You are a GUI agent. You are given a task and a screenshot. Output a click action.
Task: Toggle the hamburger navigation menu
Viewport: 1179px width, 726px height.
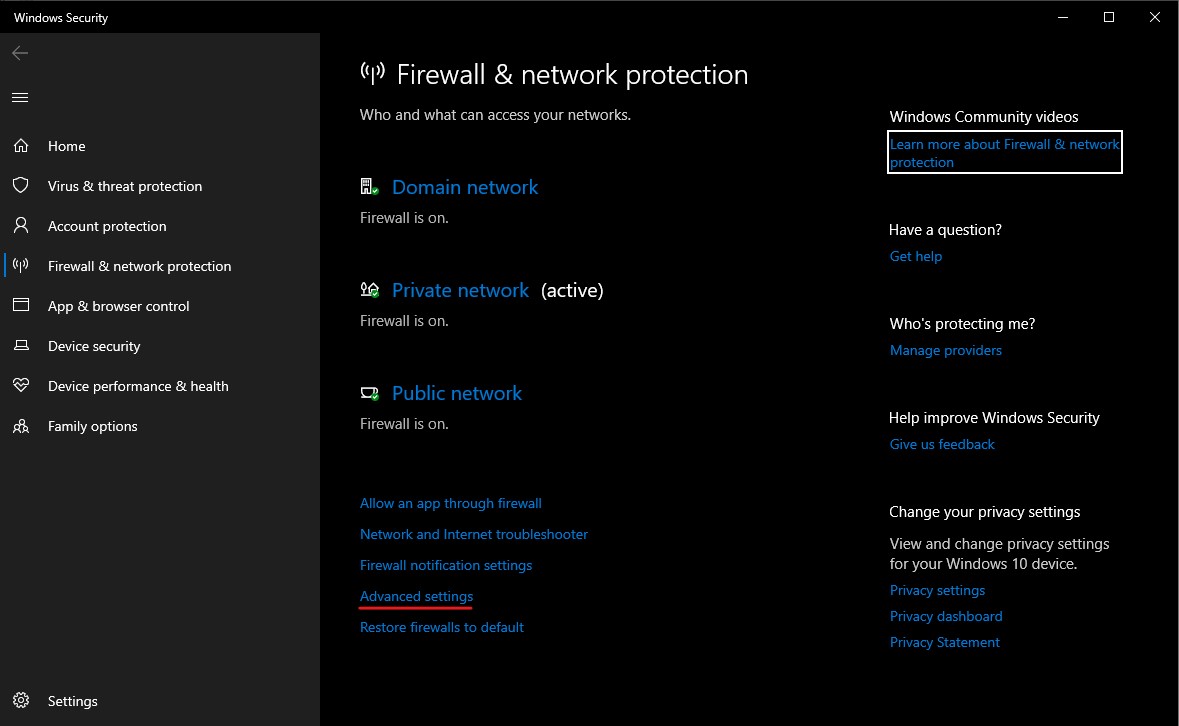19,97
